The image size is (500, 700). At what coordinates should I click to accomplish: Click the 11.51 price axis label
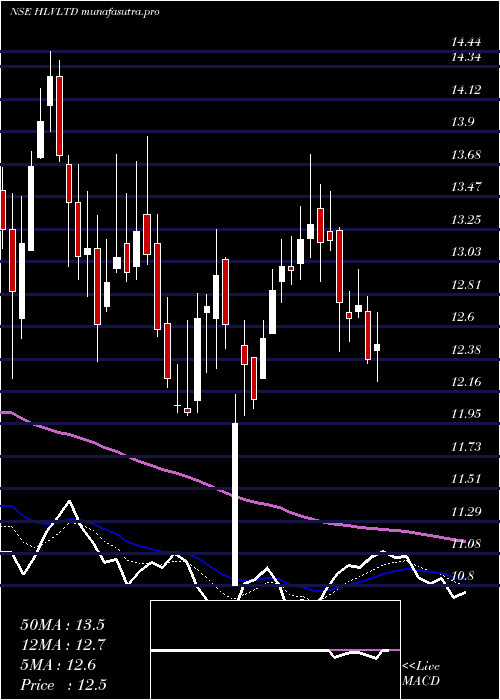click(x=466, y=479)
